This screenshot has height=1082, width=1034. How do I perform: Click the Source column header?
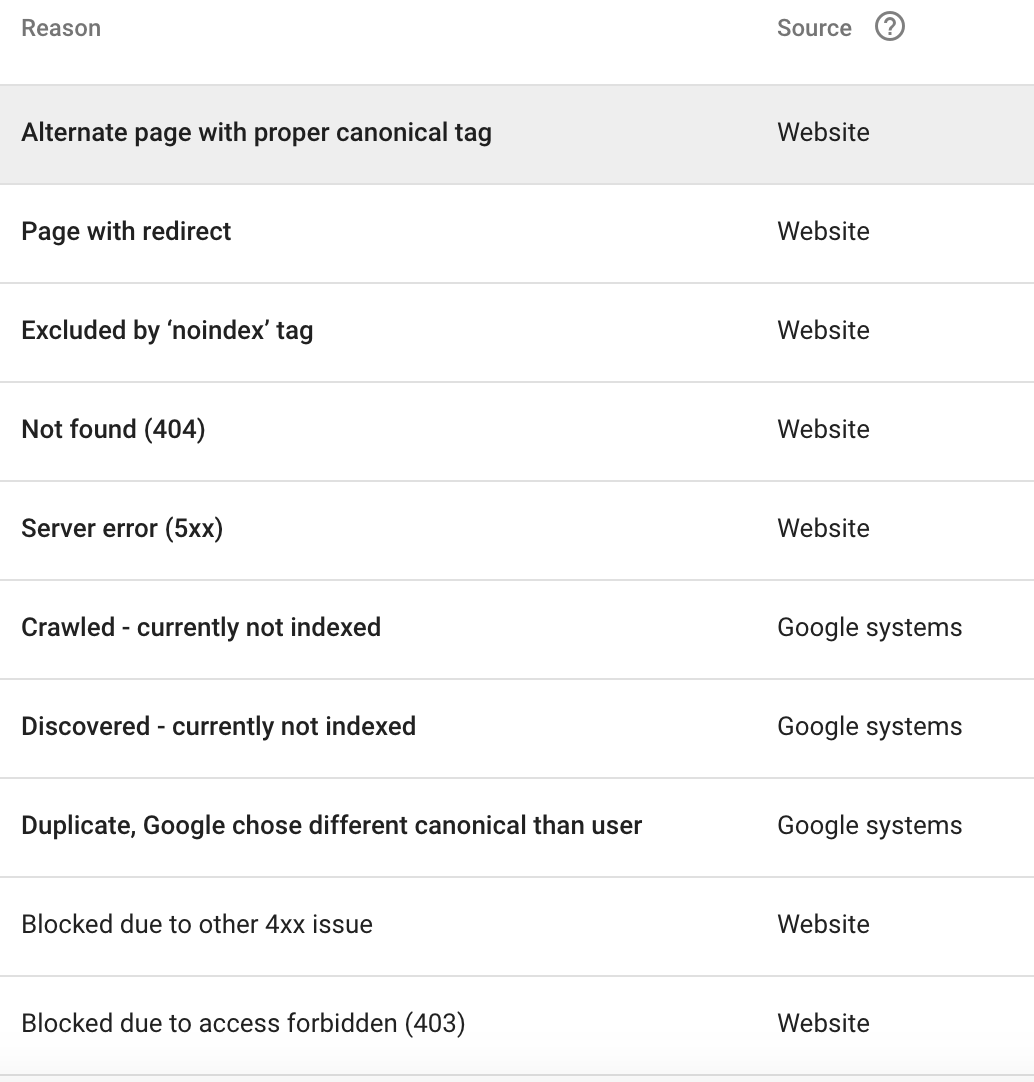pyautogui.click(x=814, y=28)
